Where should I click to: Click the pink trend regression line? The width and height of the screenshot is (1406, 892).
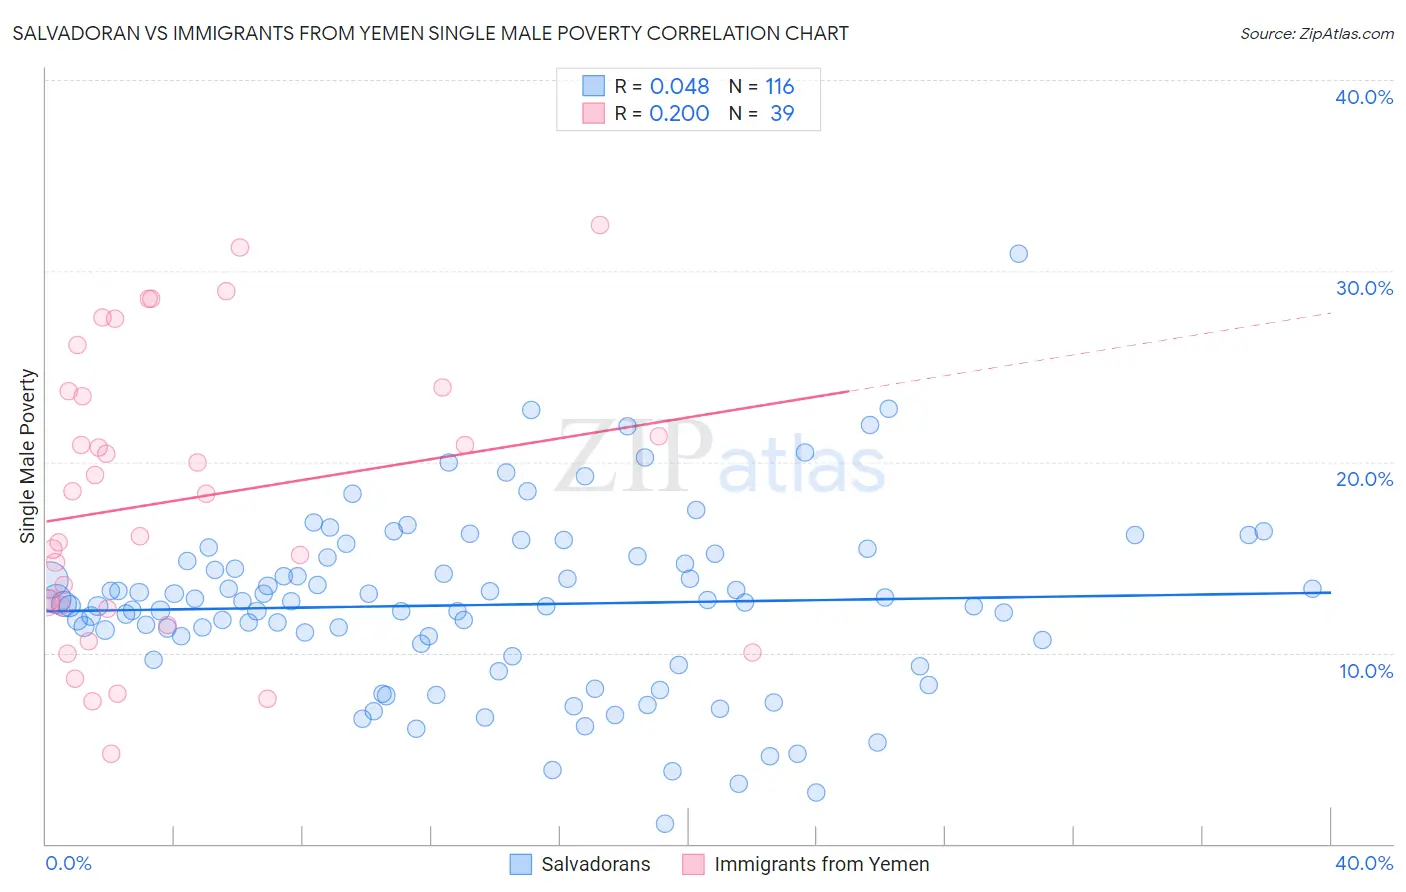(x=447, y=456)
